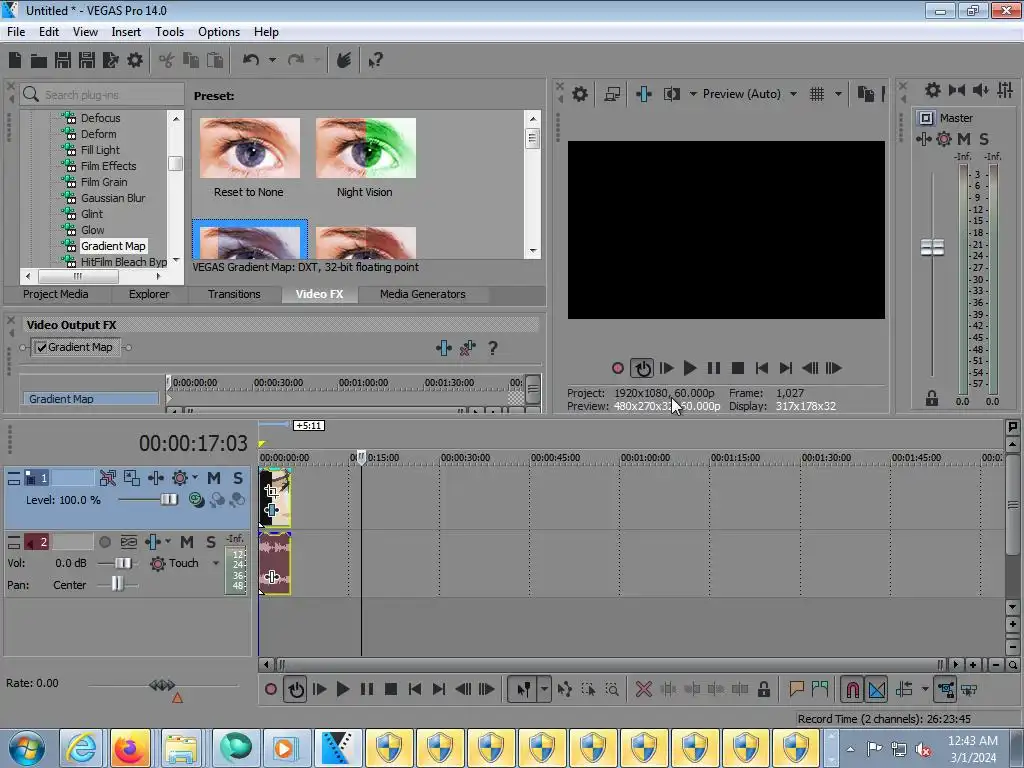Open the track 1 automation settings dropdown
The height and width of the screenshot is (768, 1024).
tap(195, 478)
